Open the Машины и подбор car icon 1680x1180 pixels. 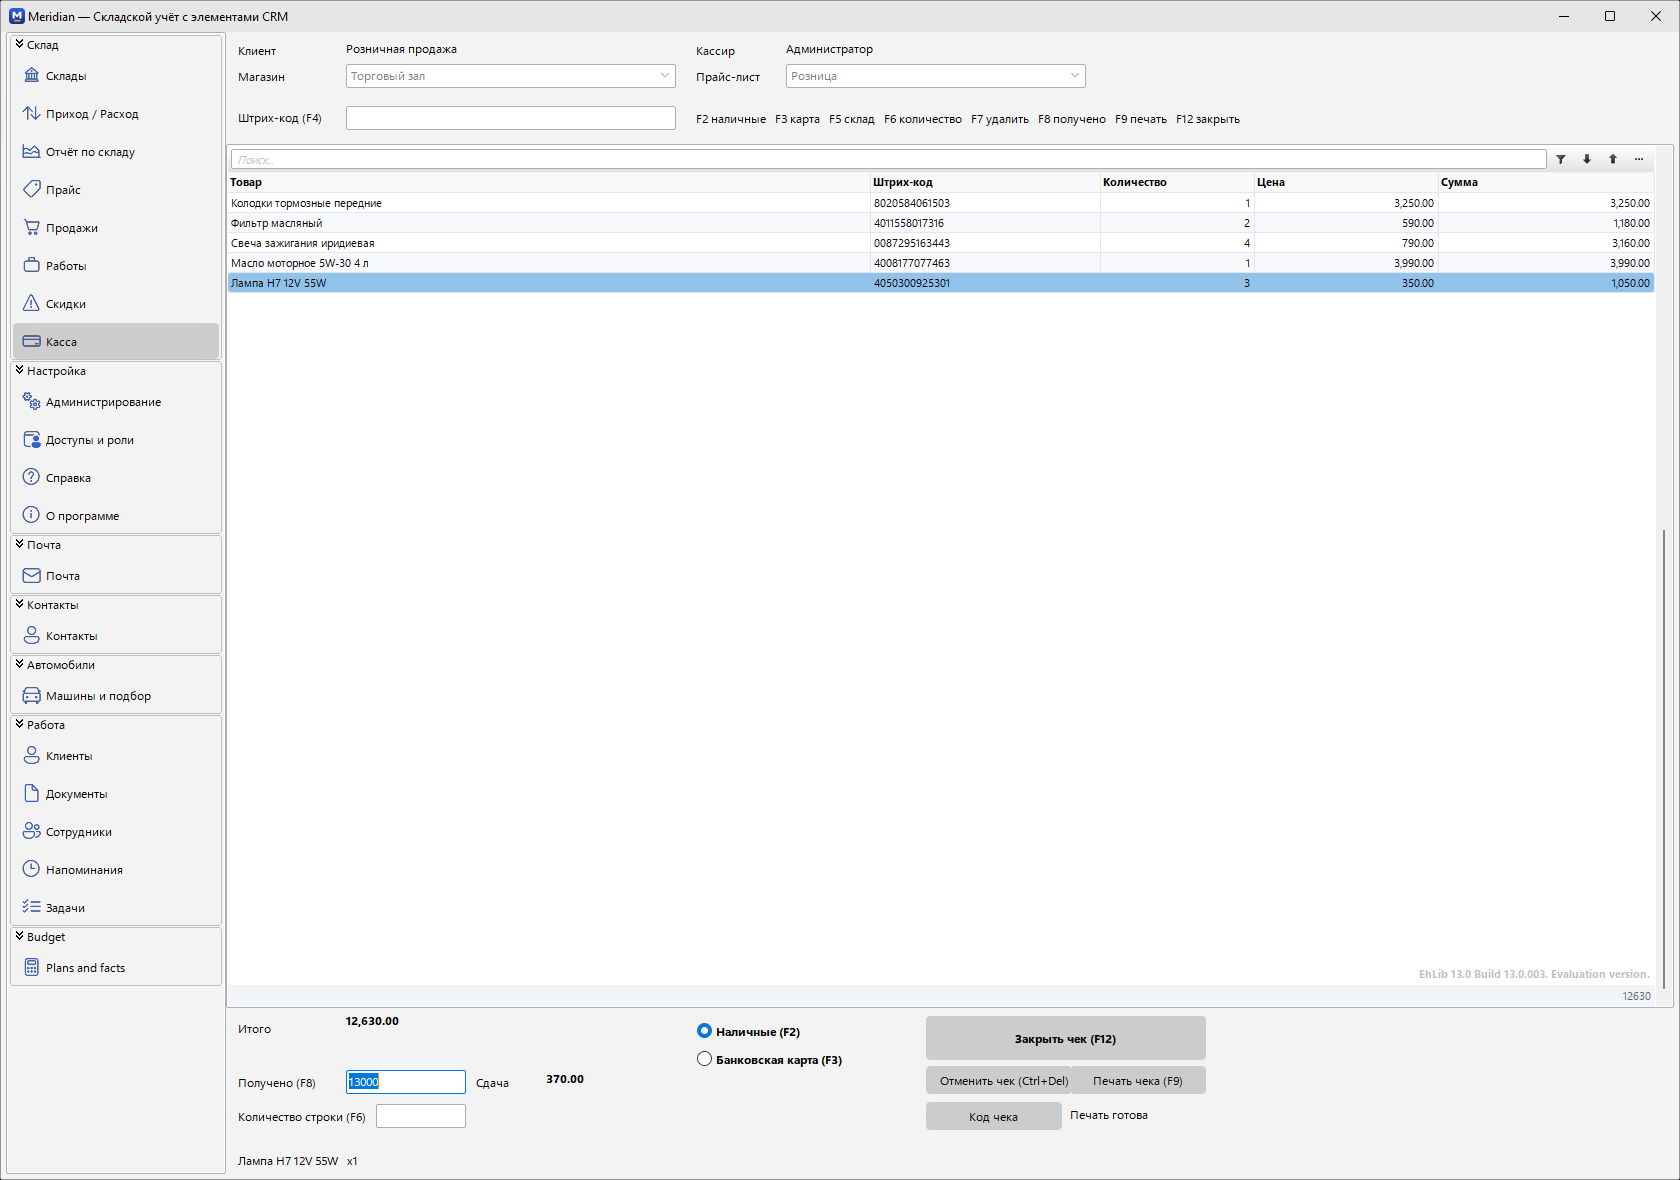point(31,695)
